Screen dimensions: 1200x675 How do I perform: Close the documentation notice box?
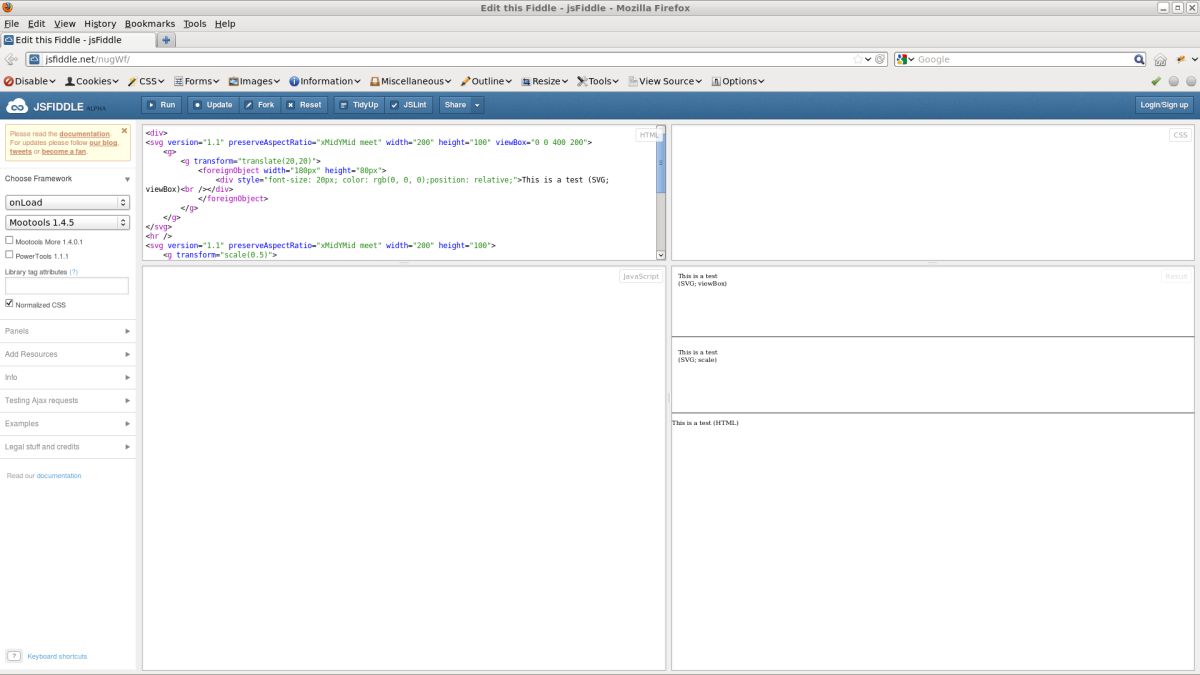point(124,130)
